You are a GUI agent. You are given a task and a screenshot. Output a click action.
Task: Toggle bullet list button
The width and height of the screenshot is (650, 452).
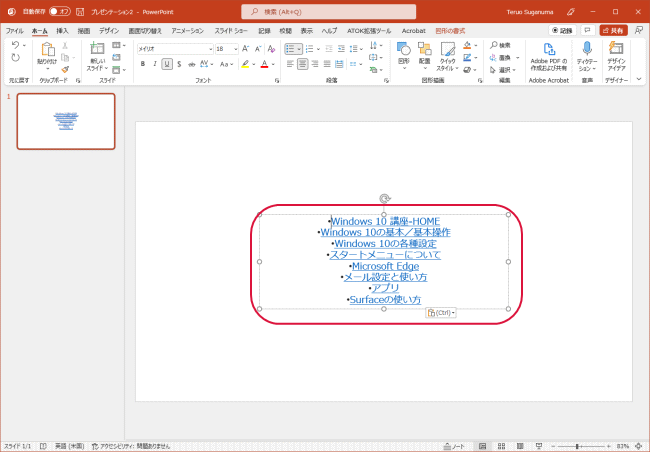click(x=291, y=49)
